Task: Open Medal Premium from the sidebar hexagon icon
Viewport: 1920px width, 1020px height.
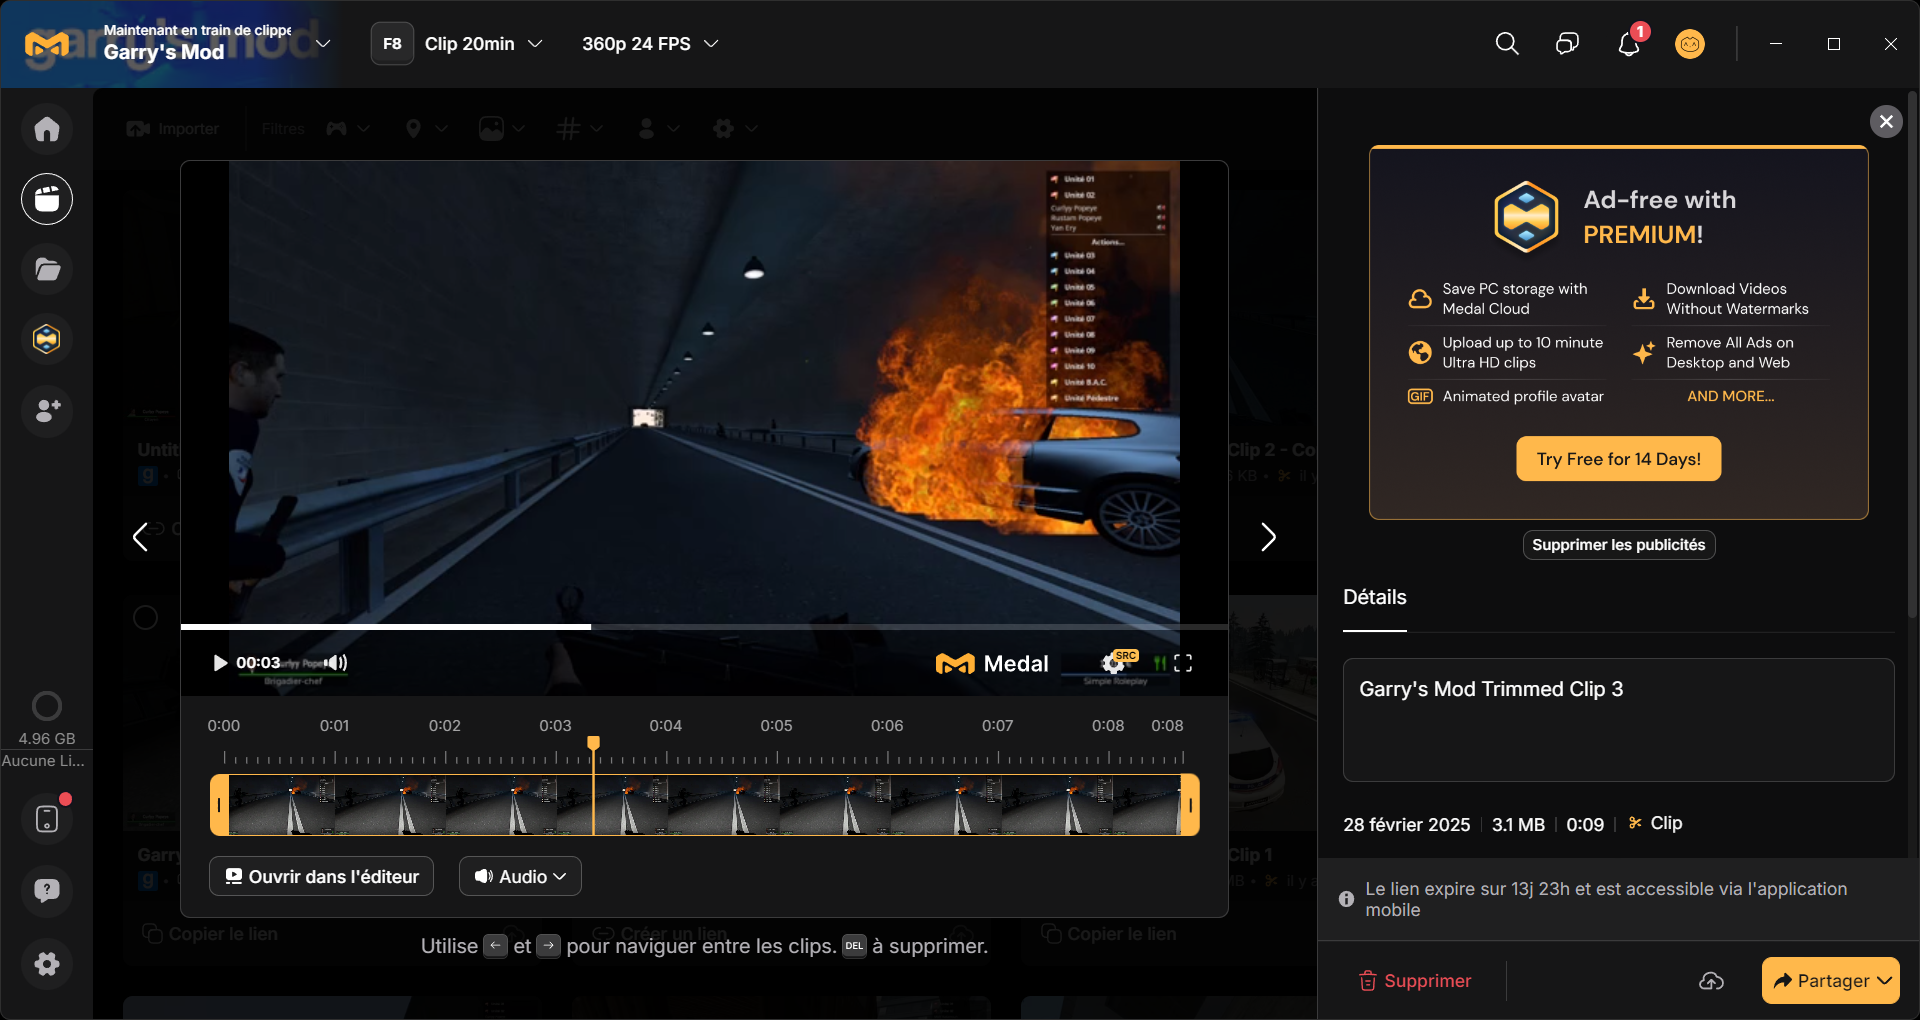Action: click(47, 339)
